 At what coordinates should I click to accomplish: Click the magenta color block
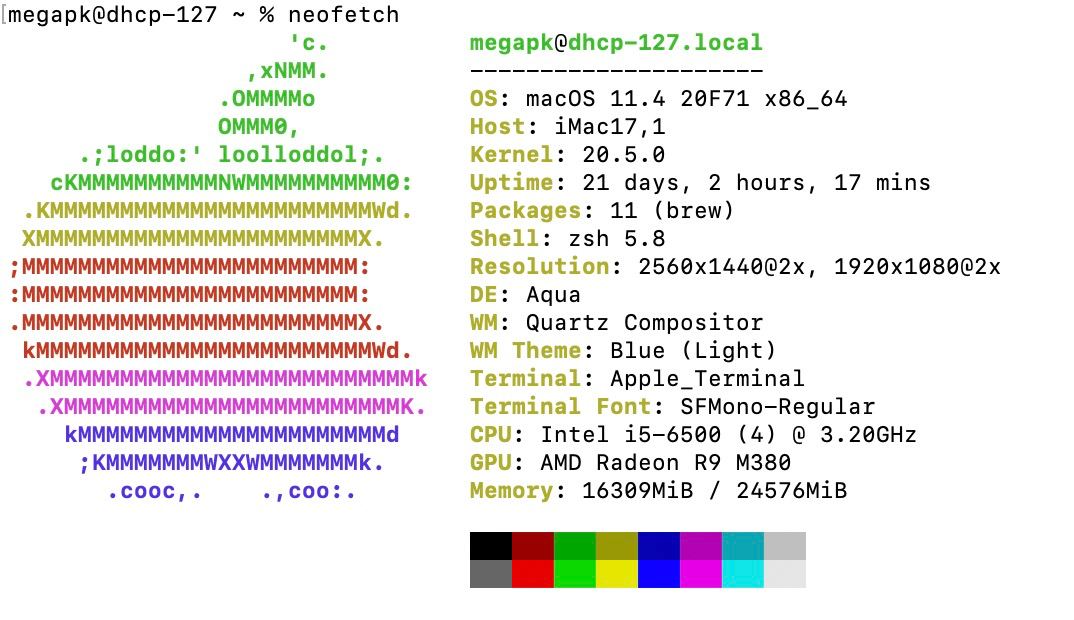pos(701,574)
